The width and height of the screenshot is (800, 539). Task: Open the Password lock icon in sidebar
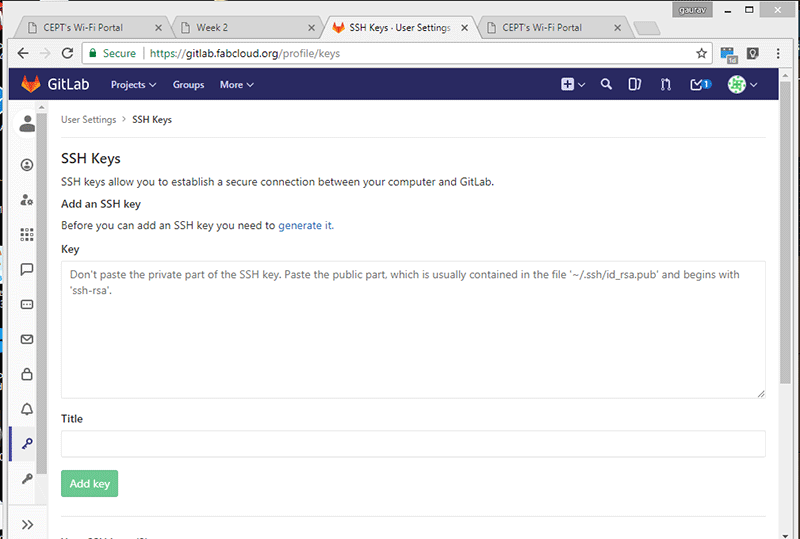tap(27, 374)
